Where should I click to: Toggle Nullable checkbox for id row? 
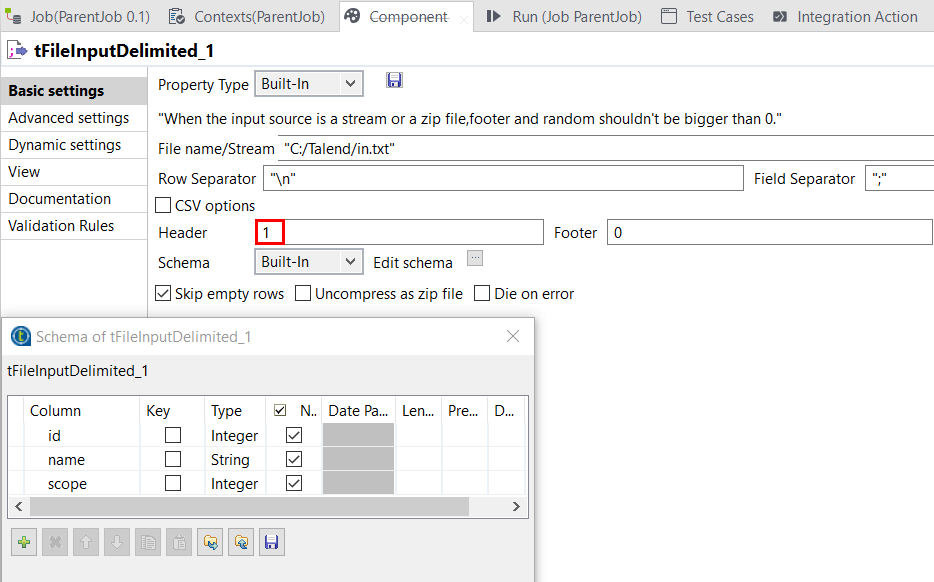(294, 435)
